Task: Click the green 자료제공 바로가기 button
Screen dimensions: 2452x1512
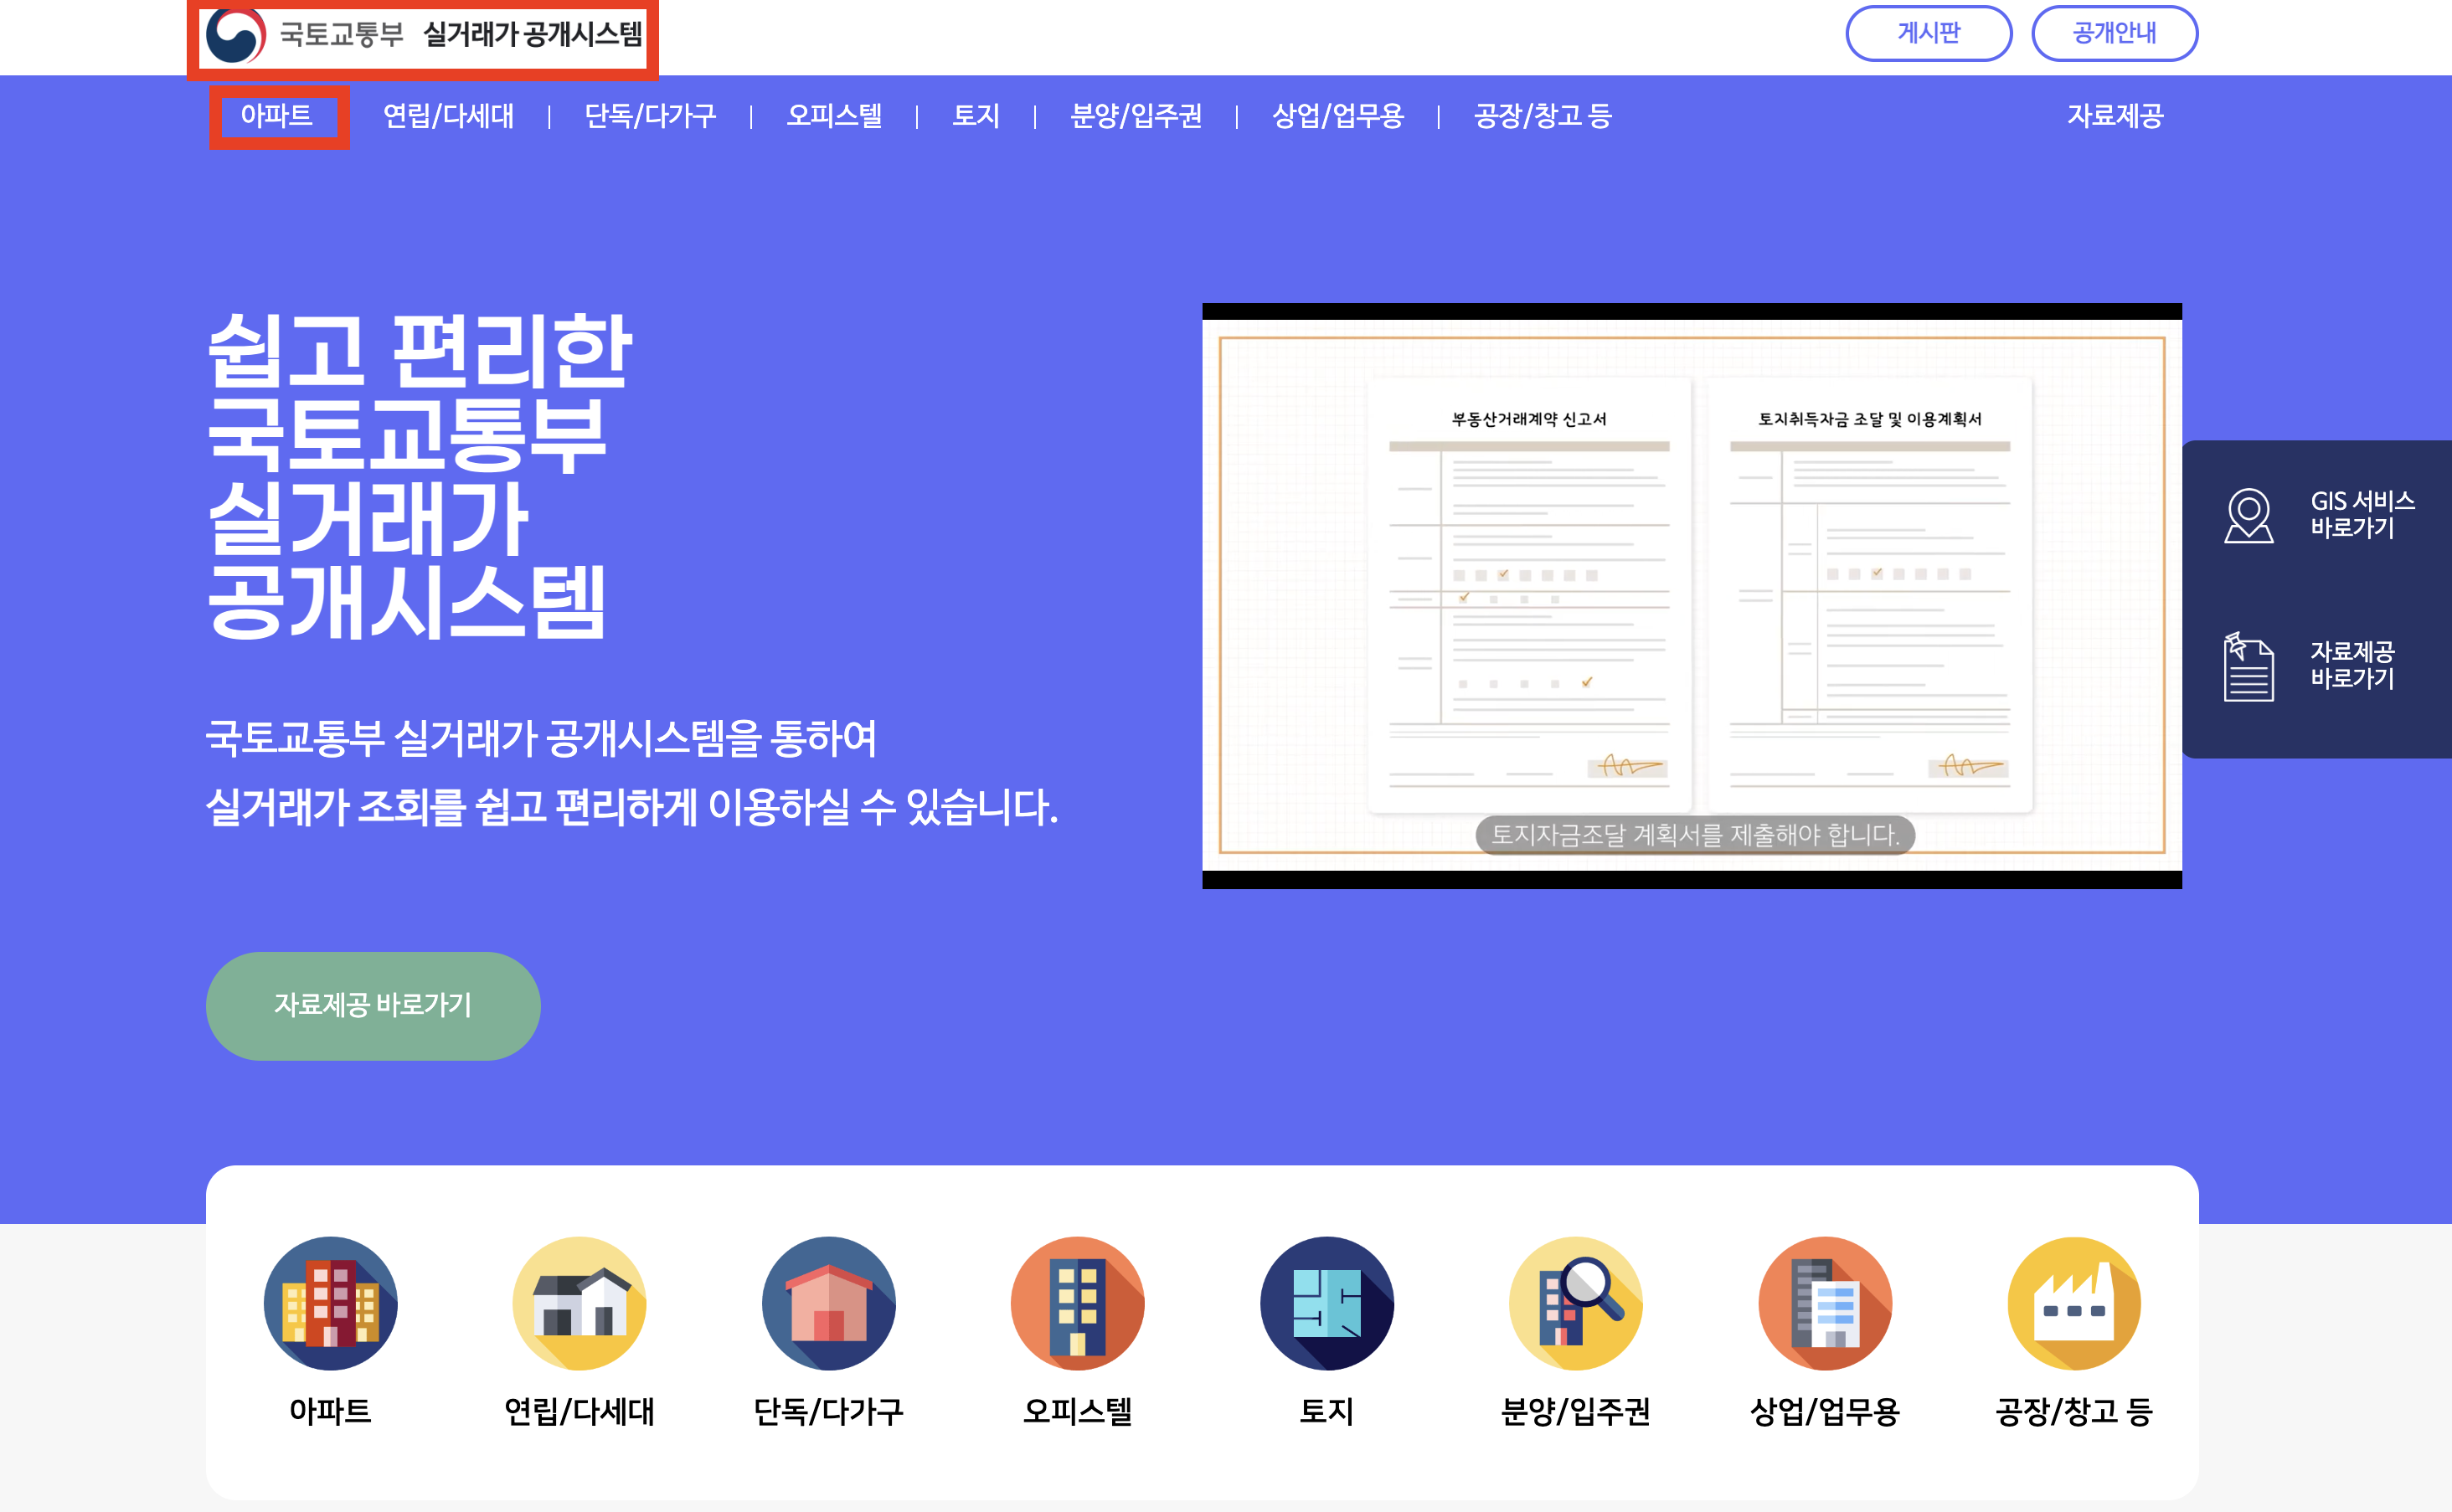Action: (373, 1005)
